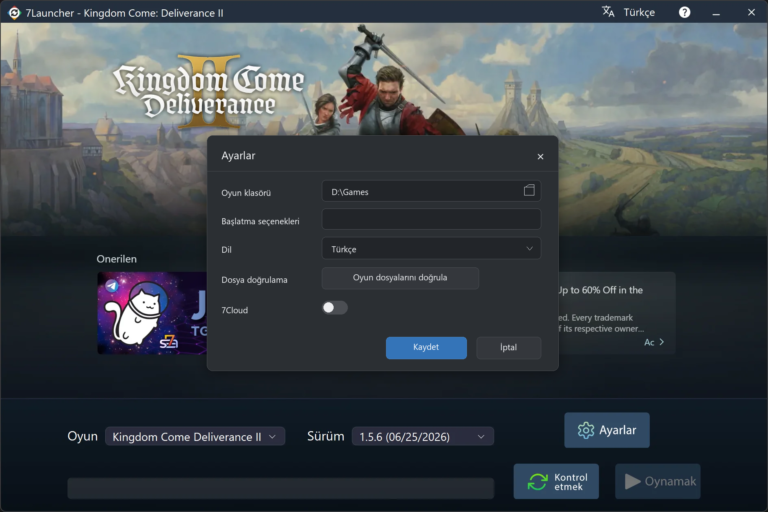Click the Telegram icon on cat banner

tap(112, 286)
